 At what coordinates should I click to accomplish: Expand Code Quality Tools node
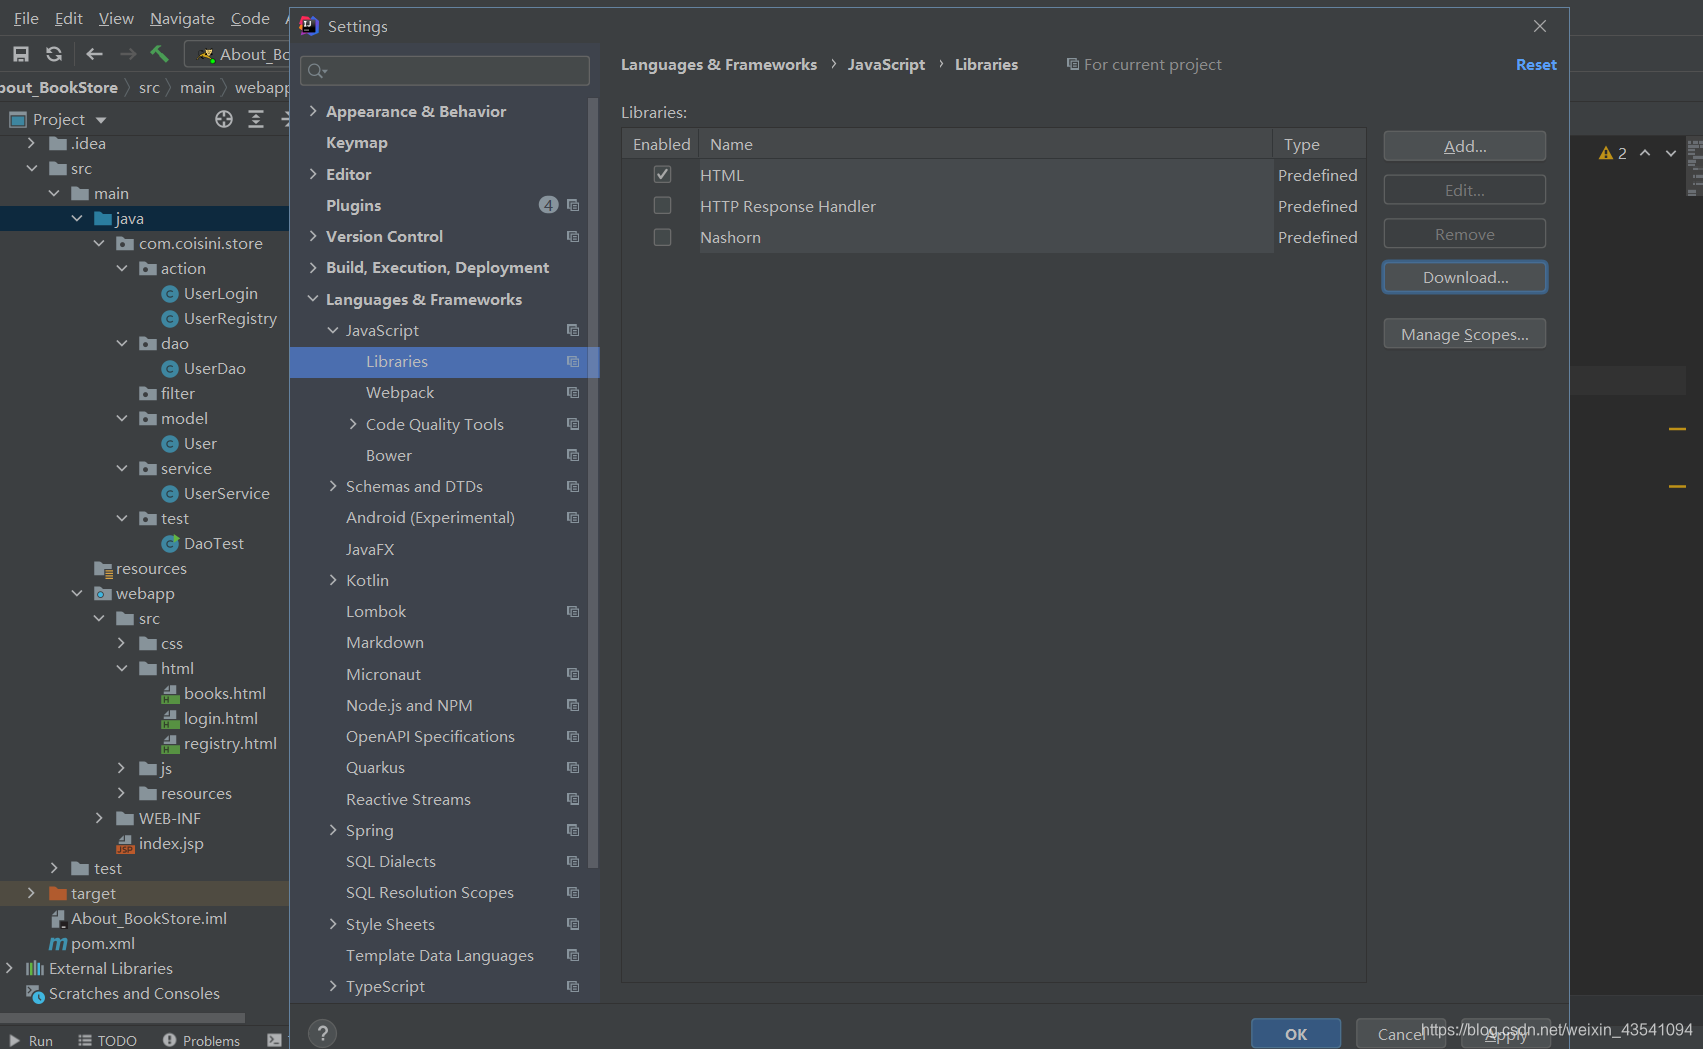pyautogui.click(x=353, y=424)
